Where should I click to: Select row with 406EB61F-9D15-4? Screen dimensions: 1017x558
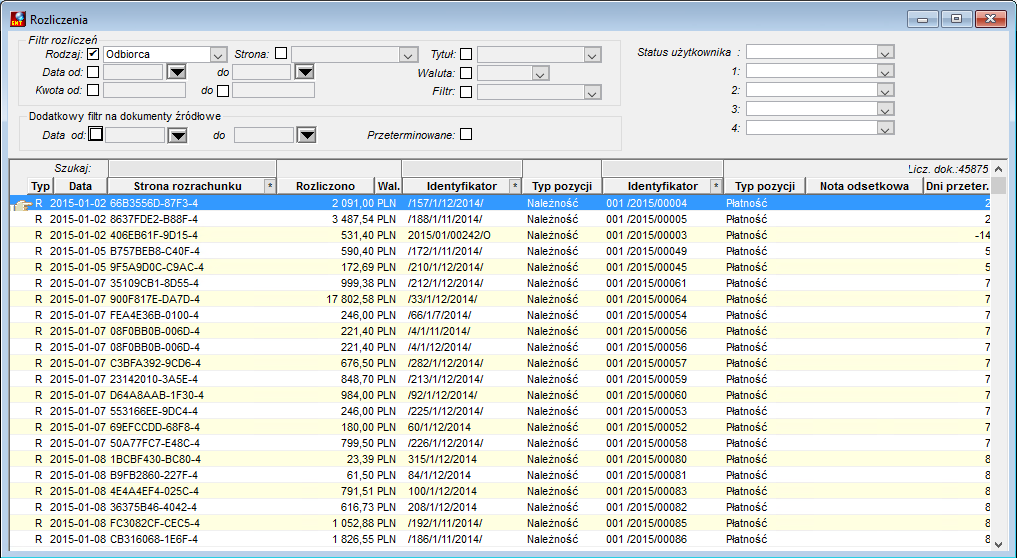click(500, 235)
